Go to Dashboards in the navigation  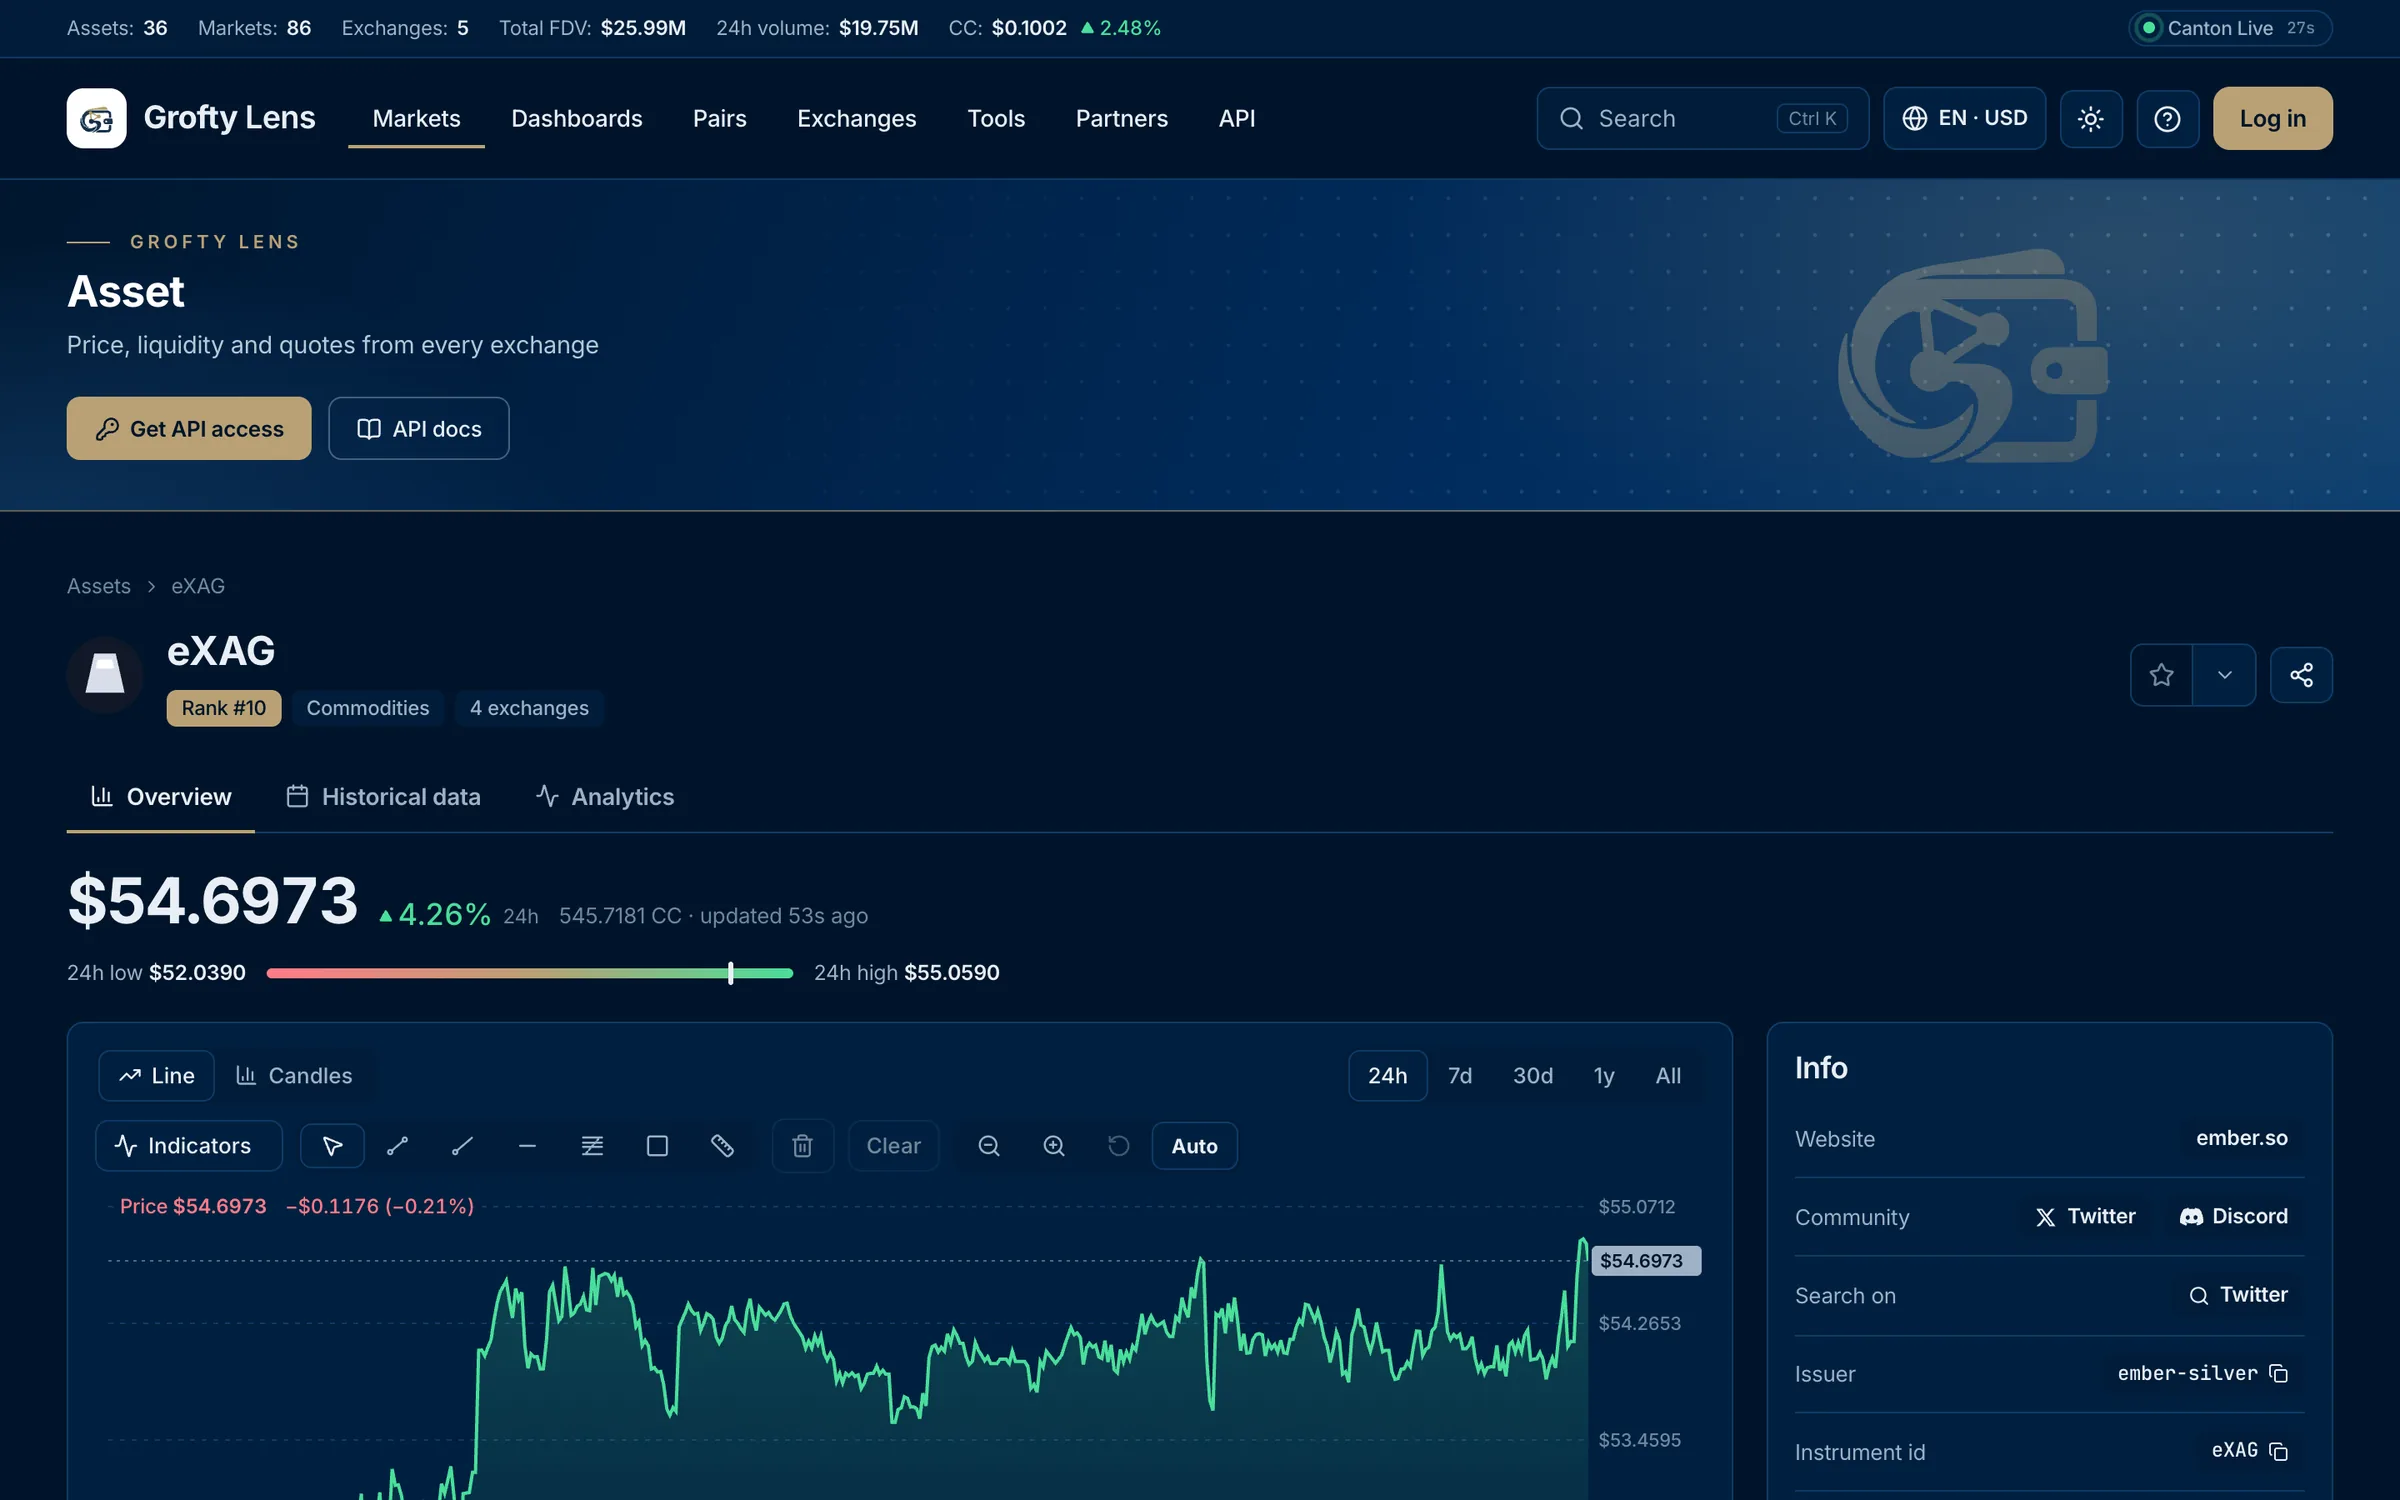pyautogui.click(x=577, y=118)
